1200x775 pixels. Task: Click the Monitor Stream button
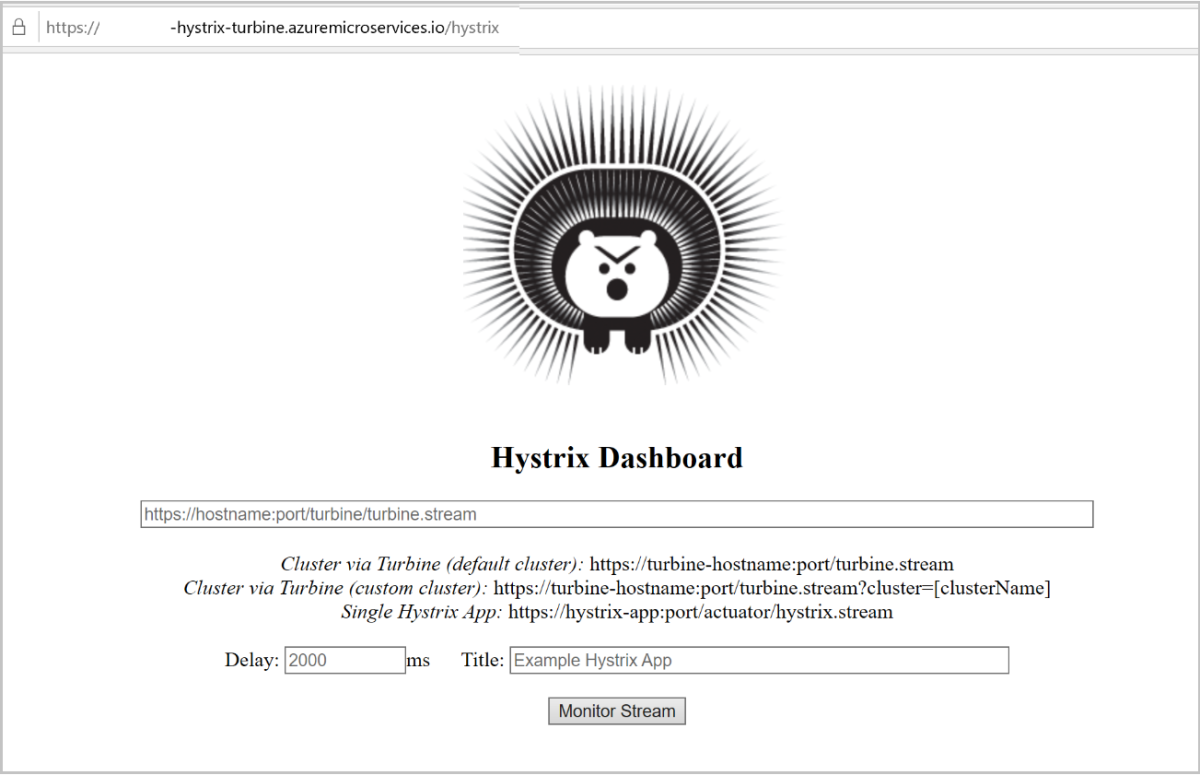[x=617, y=711]
